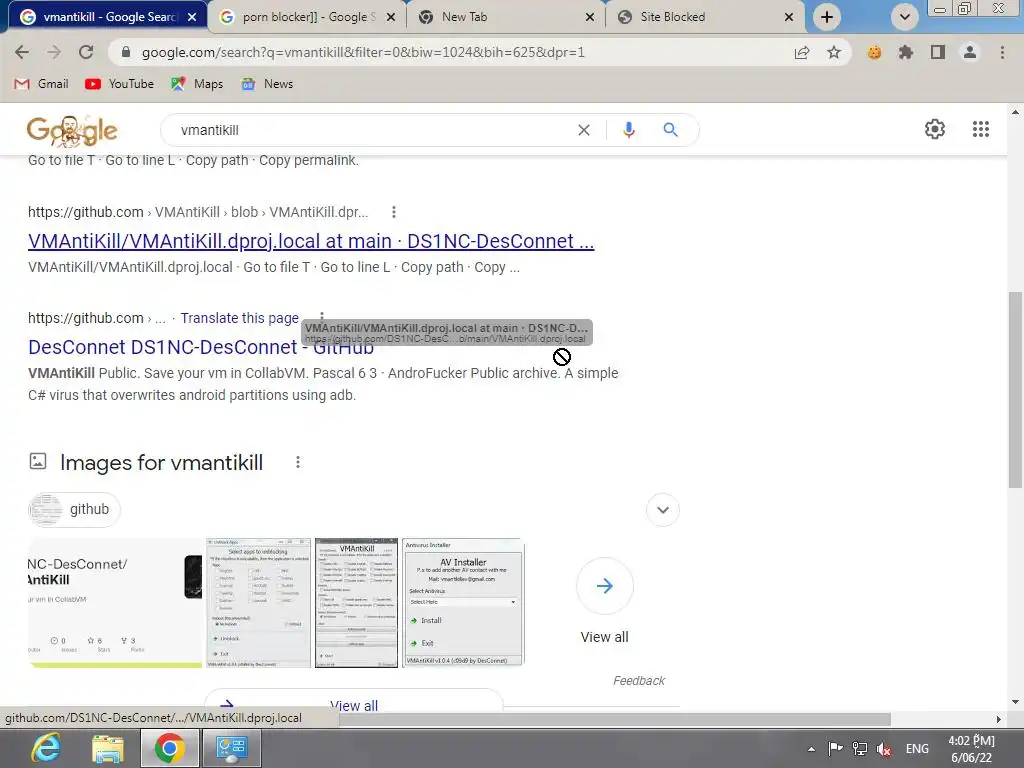
Task: Open the Control Panel taskbar item
Action: click(231, 748)
